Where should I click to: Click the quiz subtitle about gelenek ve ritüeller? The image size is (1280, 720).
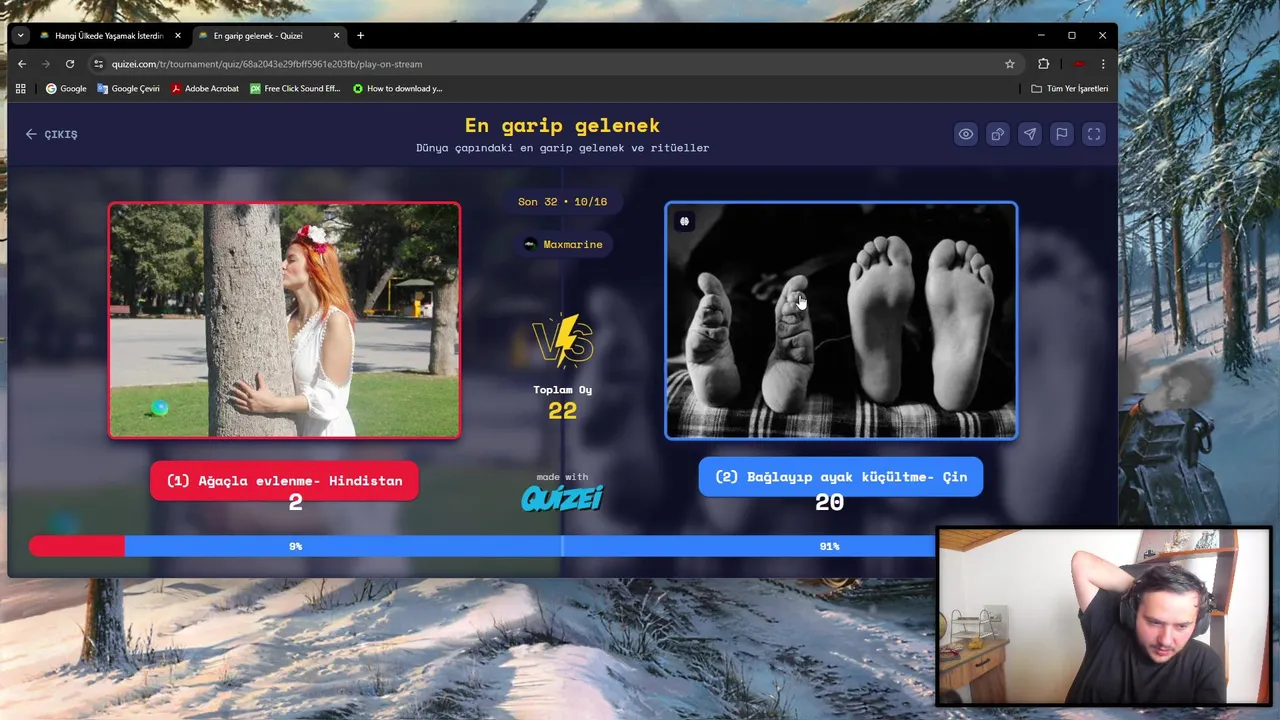click(562, 148)
